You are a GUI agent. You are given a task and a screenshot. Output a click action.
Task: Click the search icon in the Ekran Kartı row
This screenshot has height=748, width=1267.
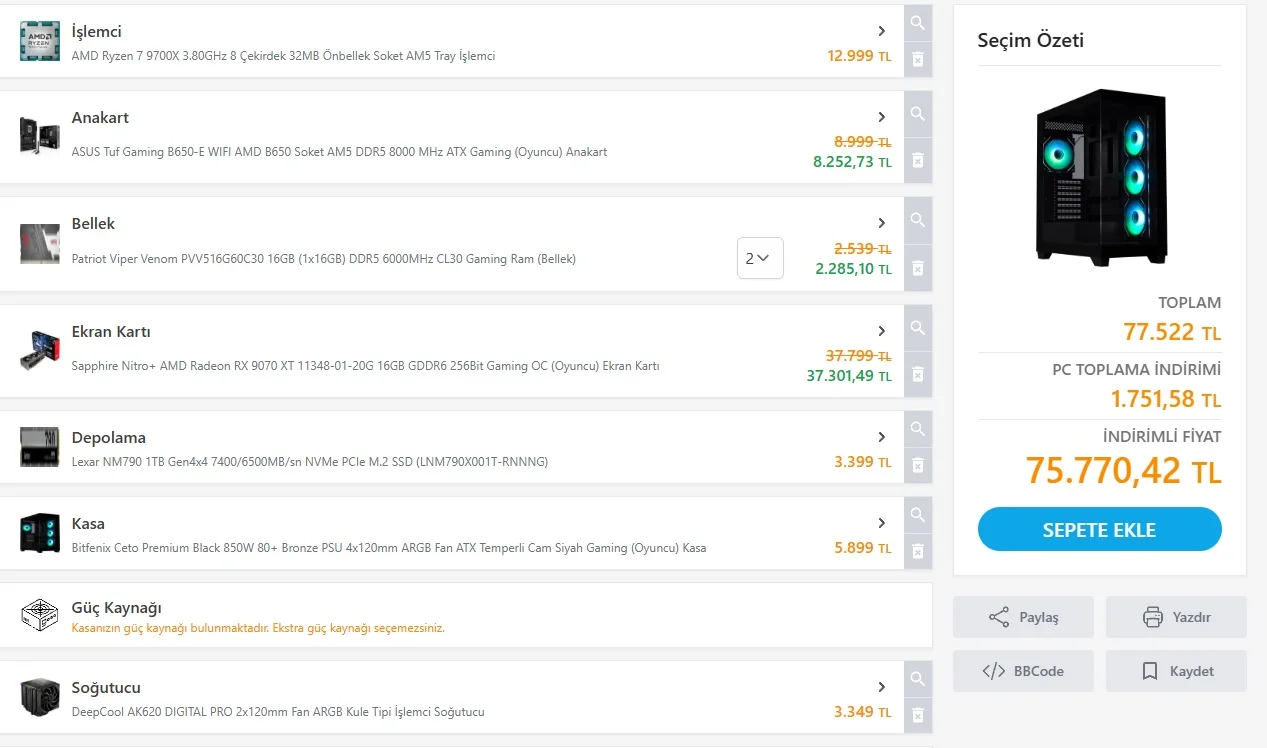(x=917, y=327)
